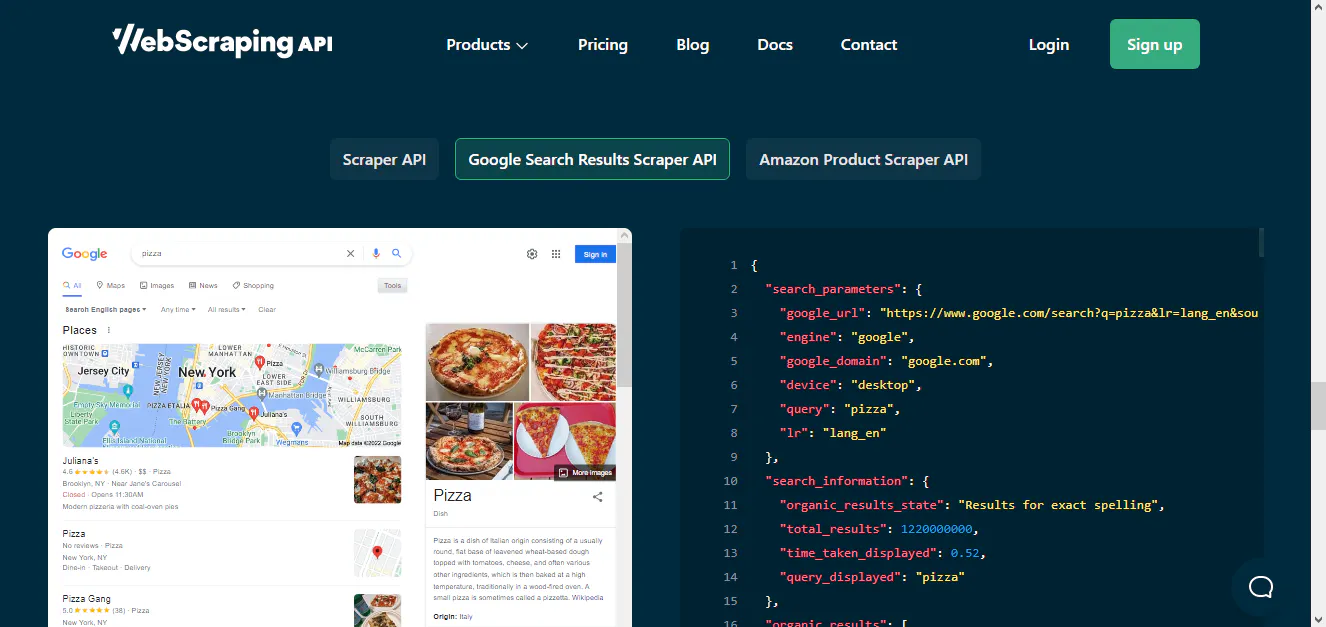Screen dimensions: 1326x627
Task: Open the Docs menu item
Action: pyautogui.click(x=775, y=44)
